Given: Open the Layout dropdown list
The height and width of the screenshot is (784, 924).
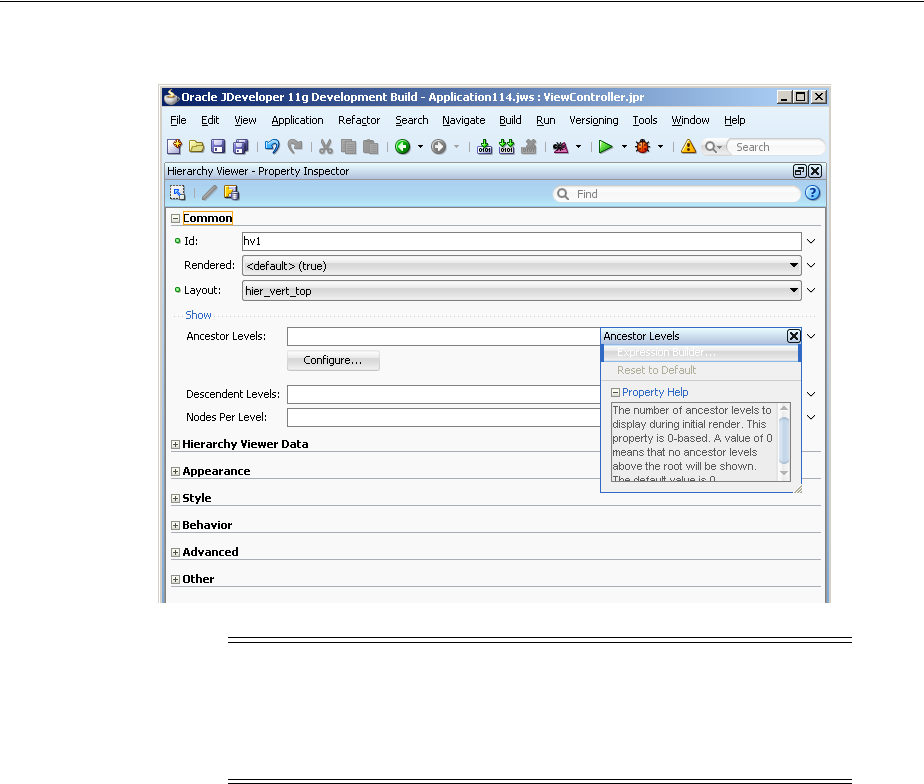Looking at the screenshot, I should pyautogui.click(x=794, y=290).
